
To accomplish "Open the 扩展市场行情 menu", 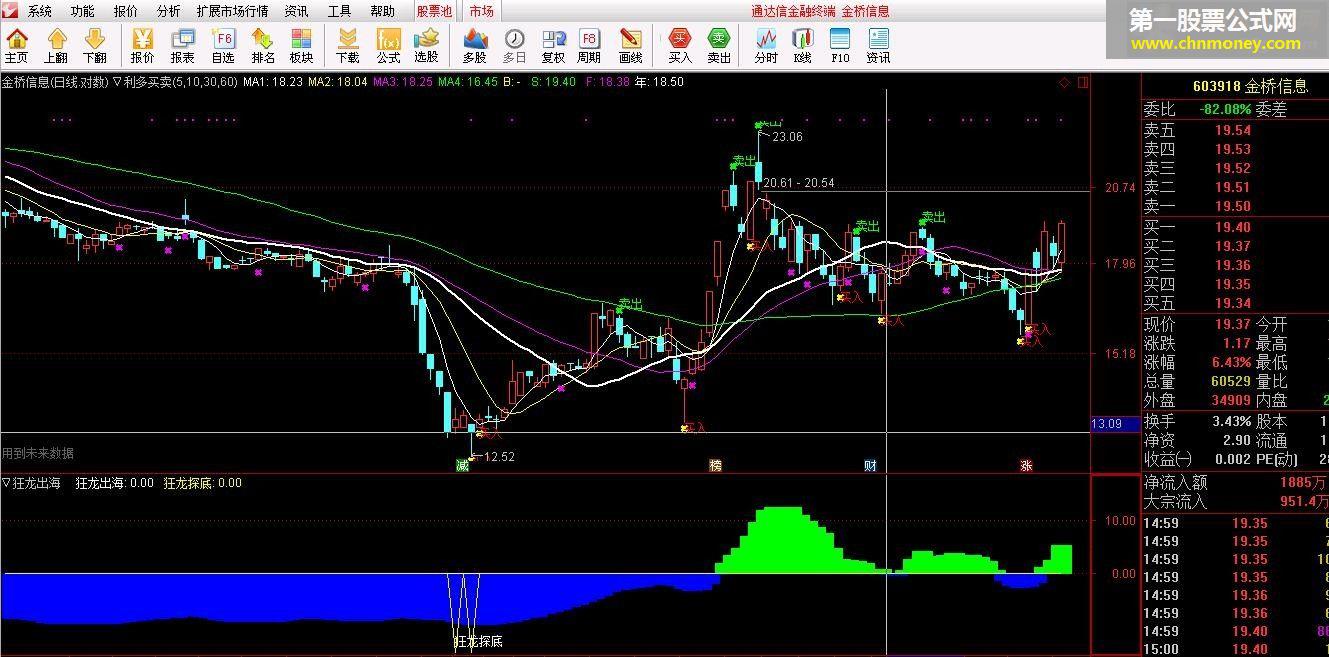I will (233, 11).
